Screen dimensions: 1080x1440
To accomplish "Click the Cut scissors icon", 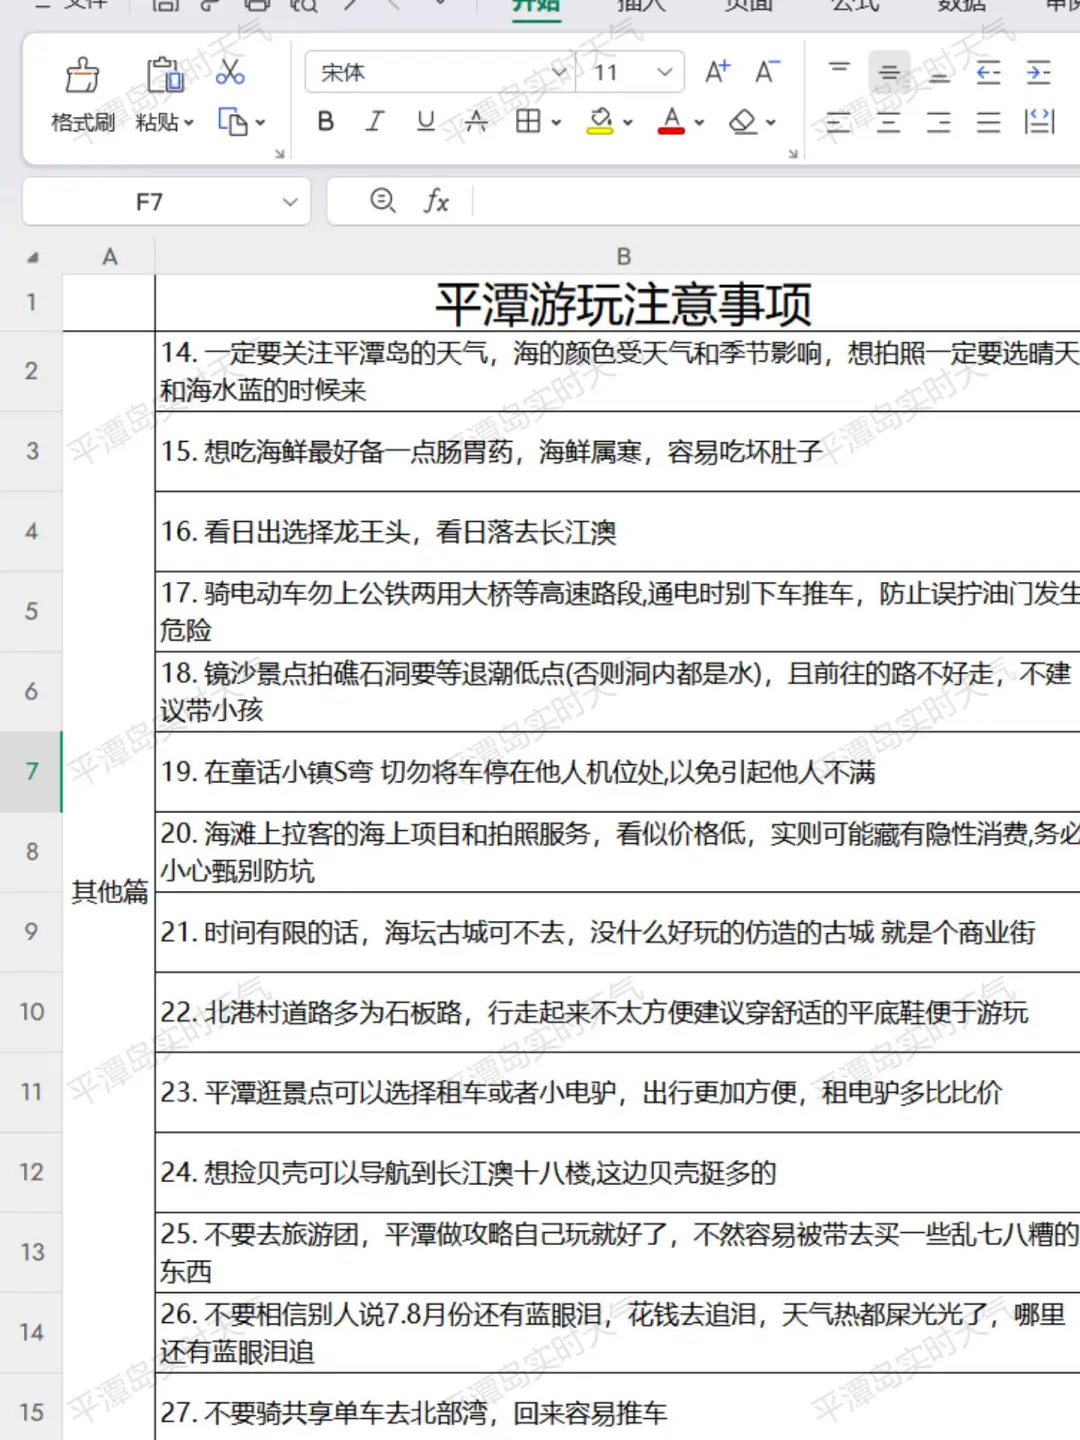I will 228,72.
